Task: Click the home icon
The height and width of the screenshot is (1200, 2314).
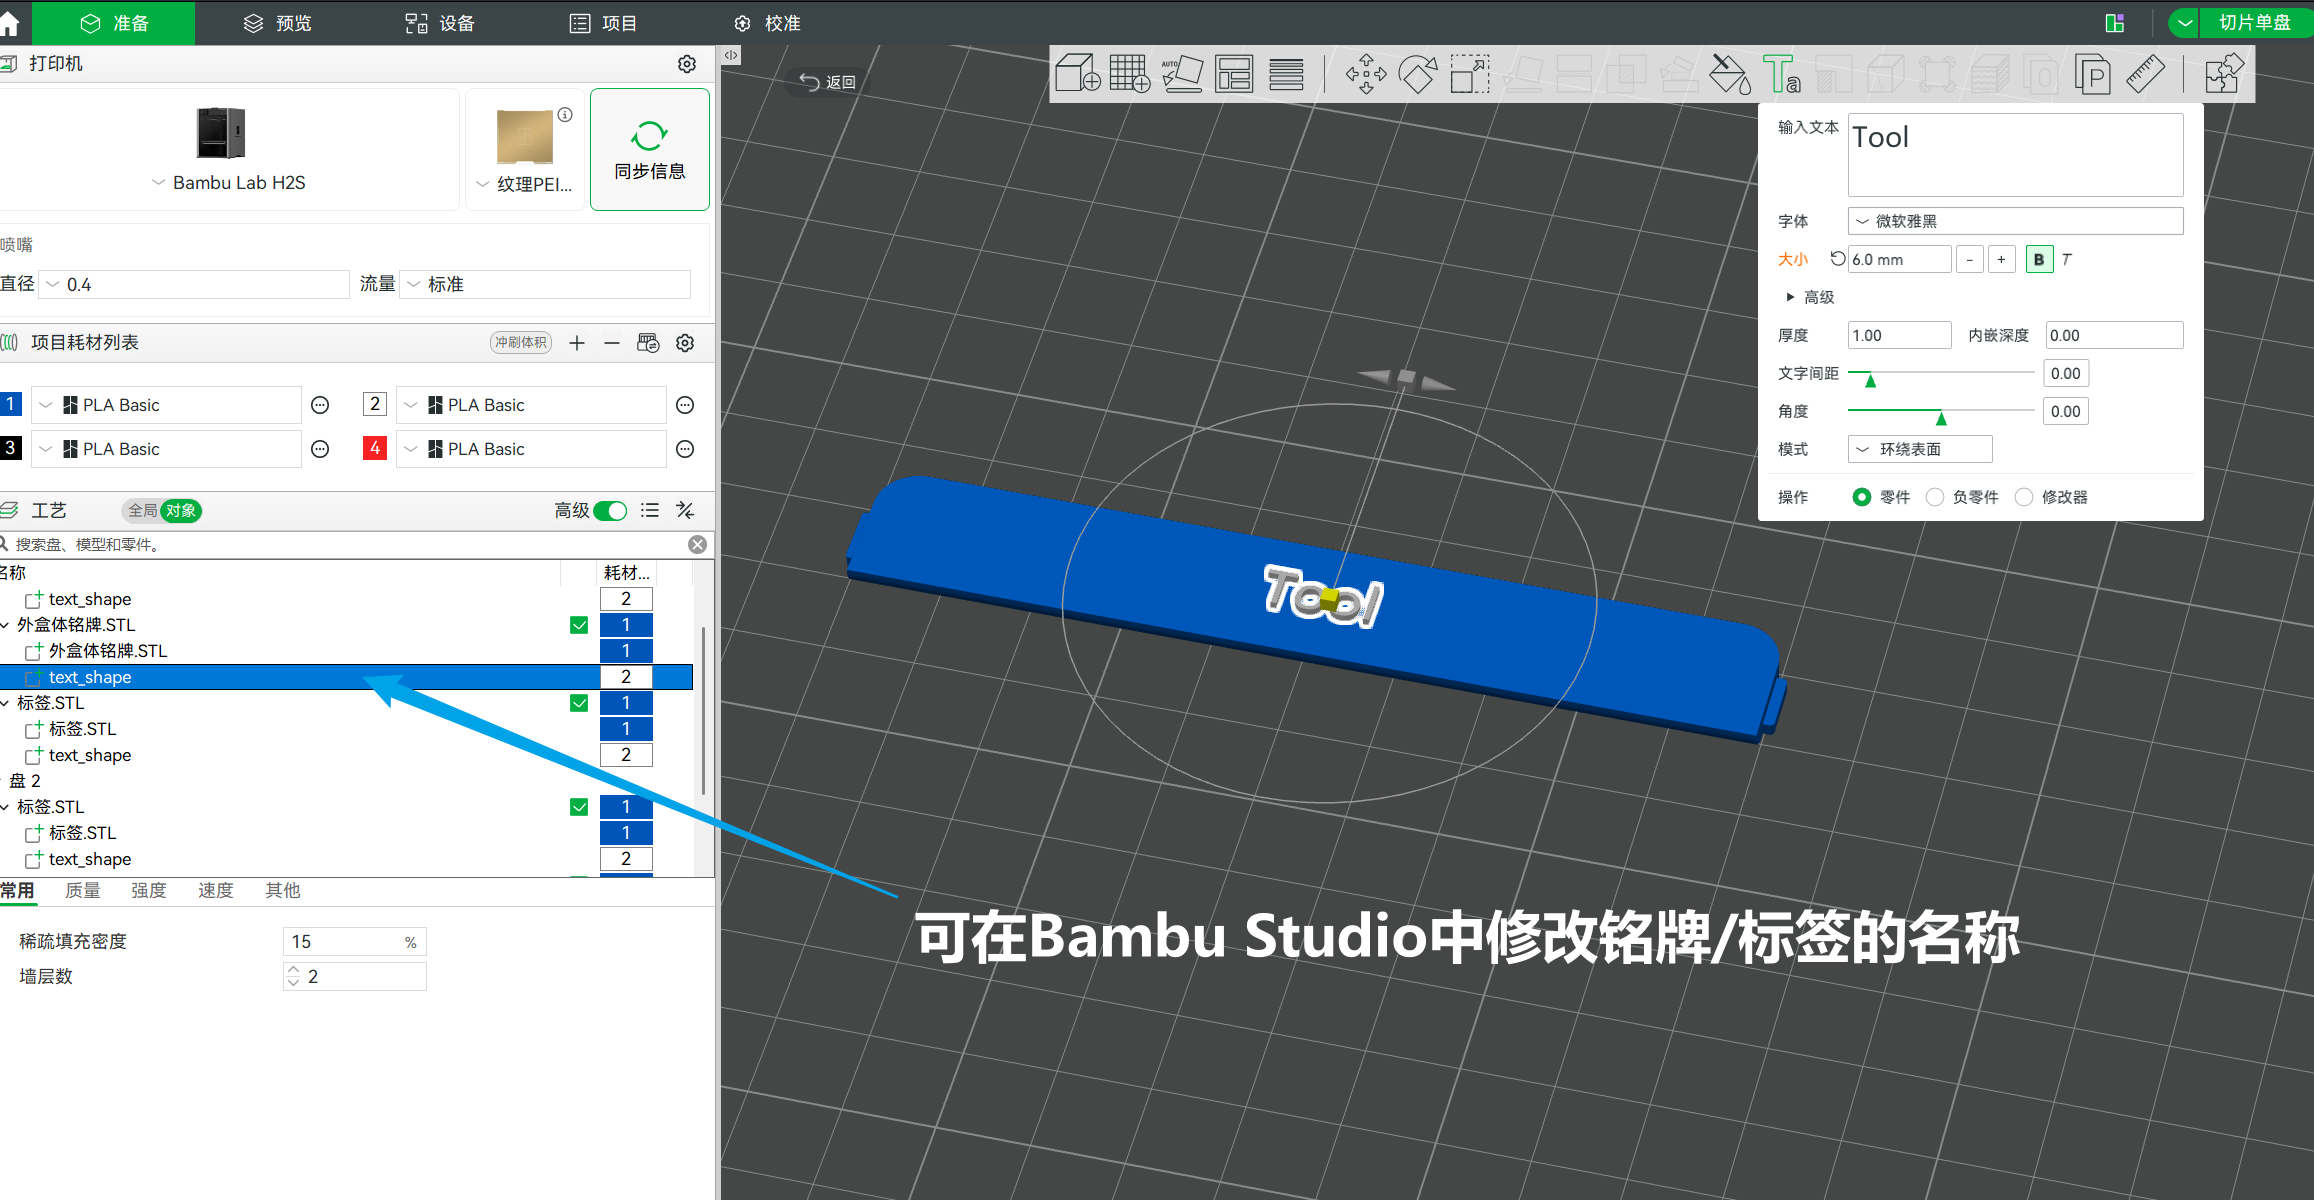Action: point(10,23)
